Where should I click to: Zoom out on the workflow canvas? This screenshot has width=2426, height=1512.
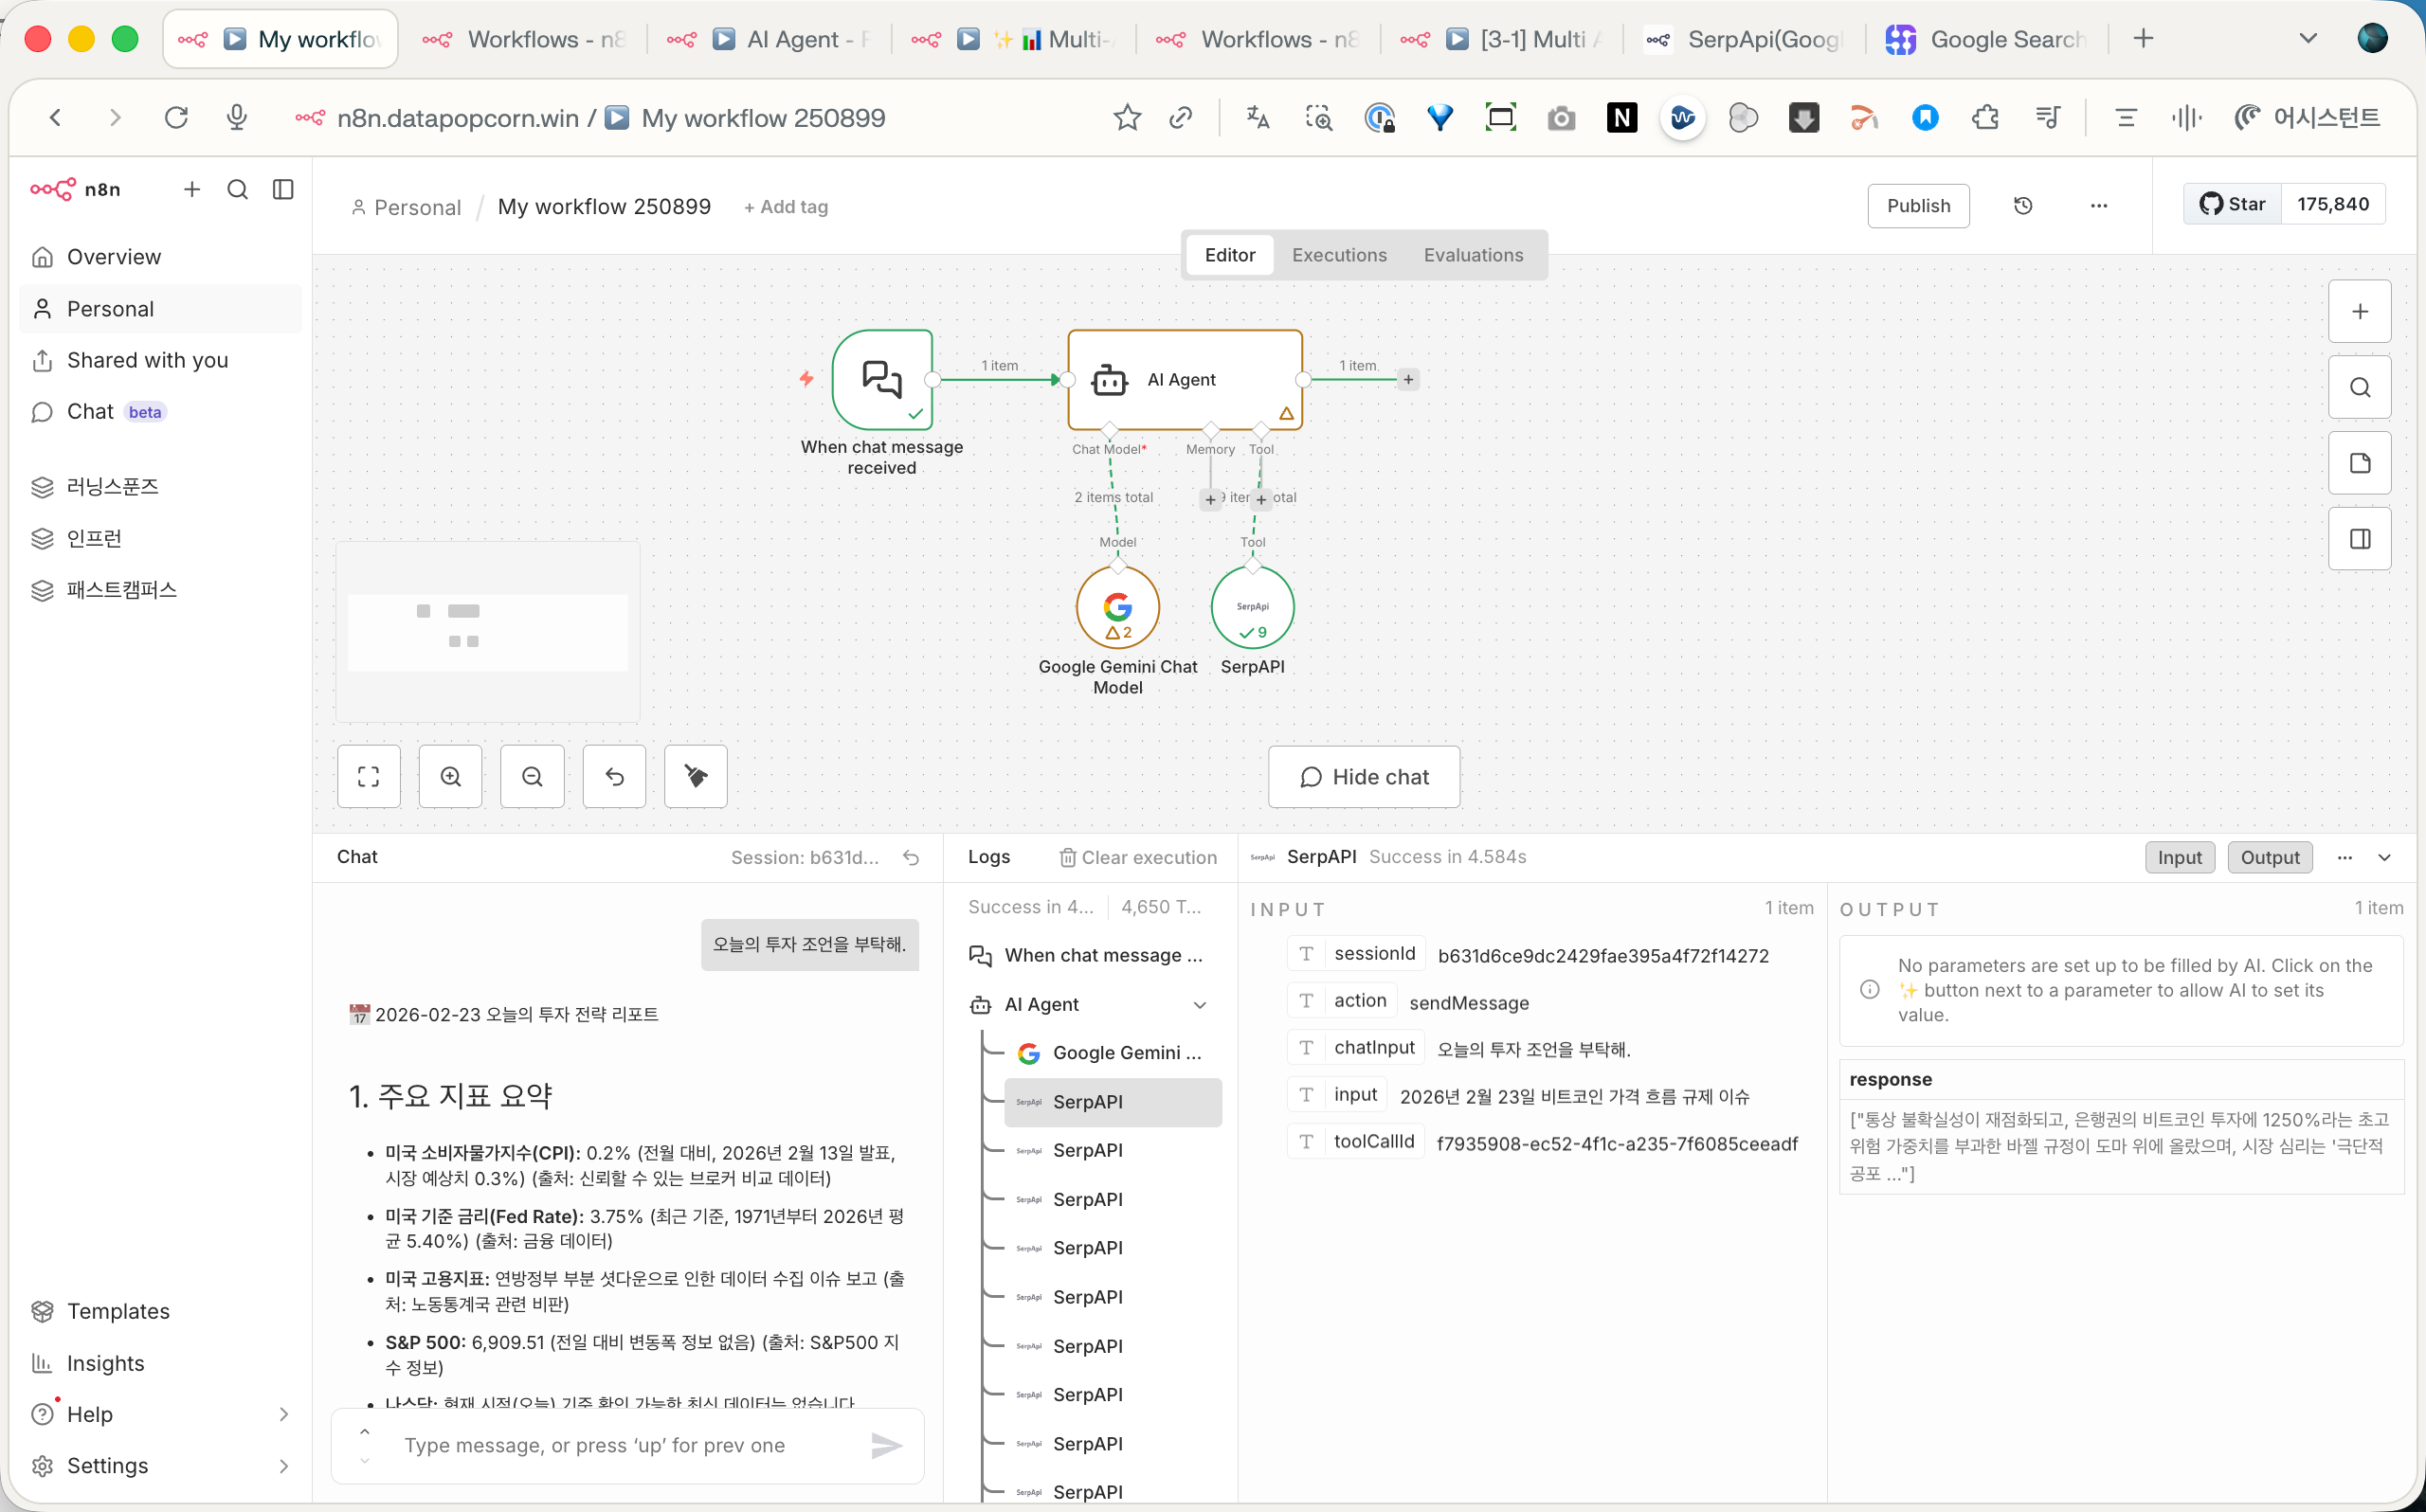coord(532,776)
